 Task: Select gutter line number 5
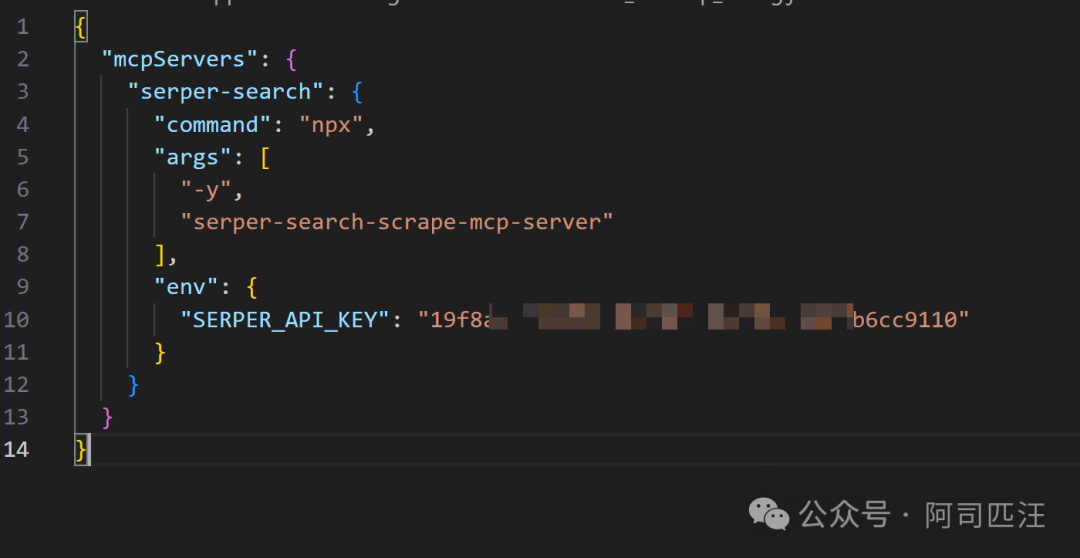click(x=23, y=157)
